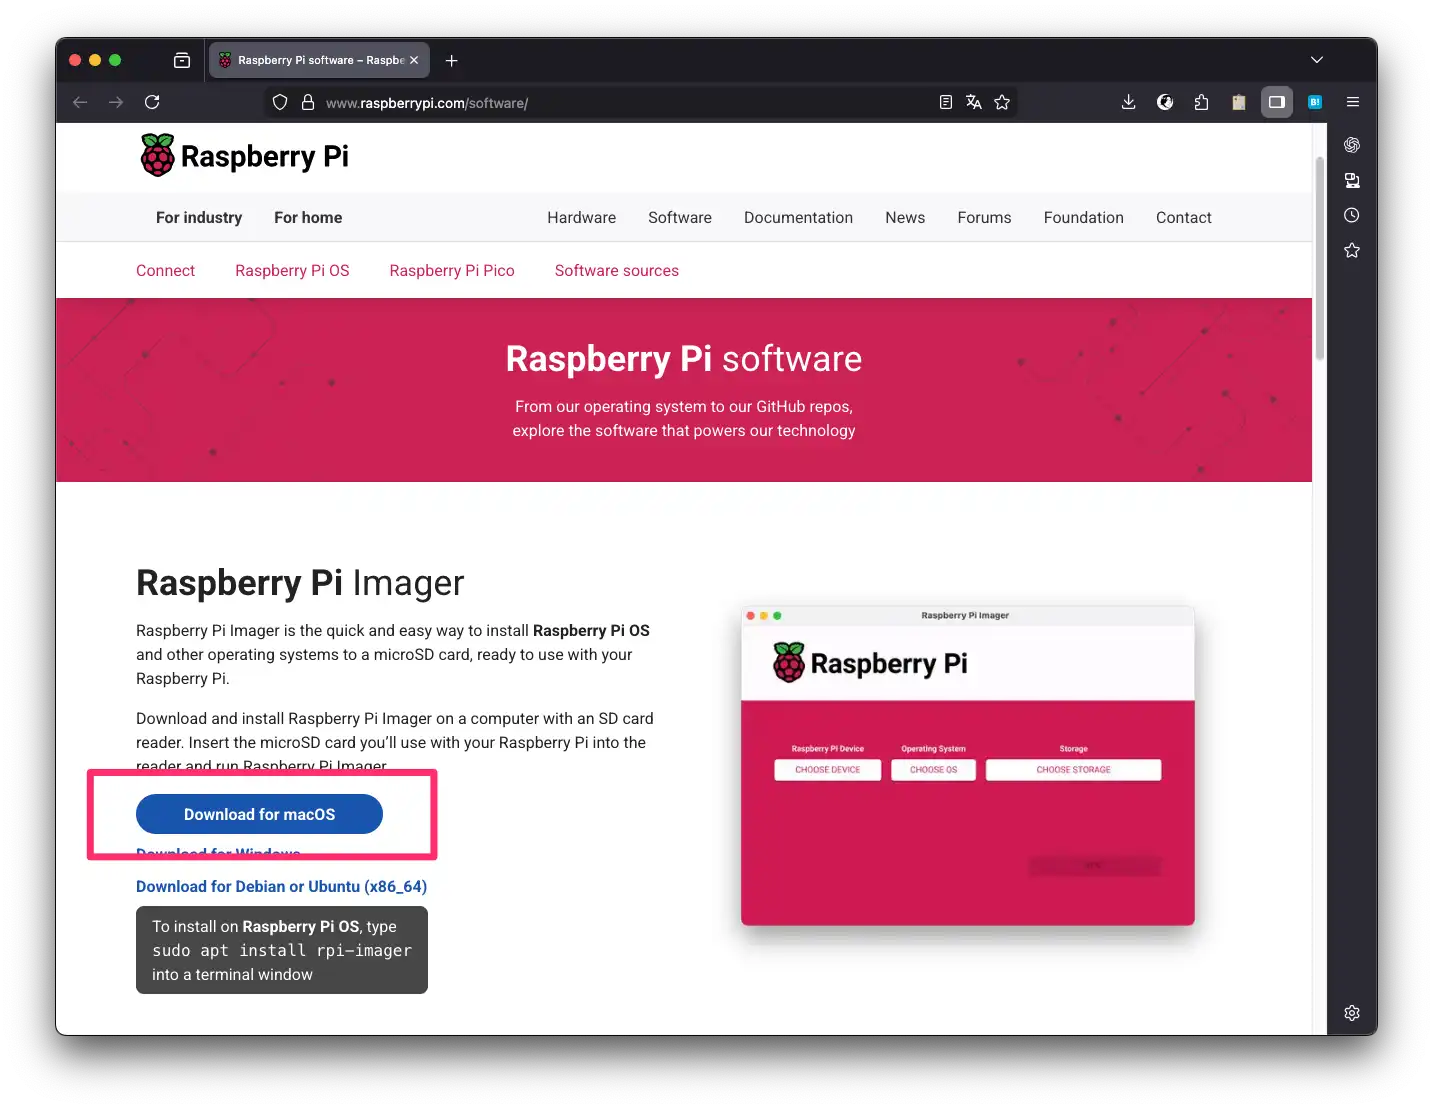Click the tracking protection shield icon
The width and height of the screenshot is (1433, 1109).
[x=280, y=102]
